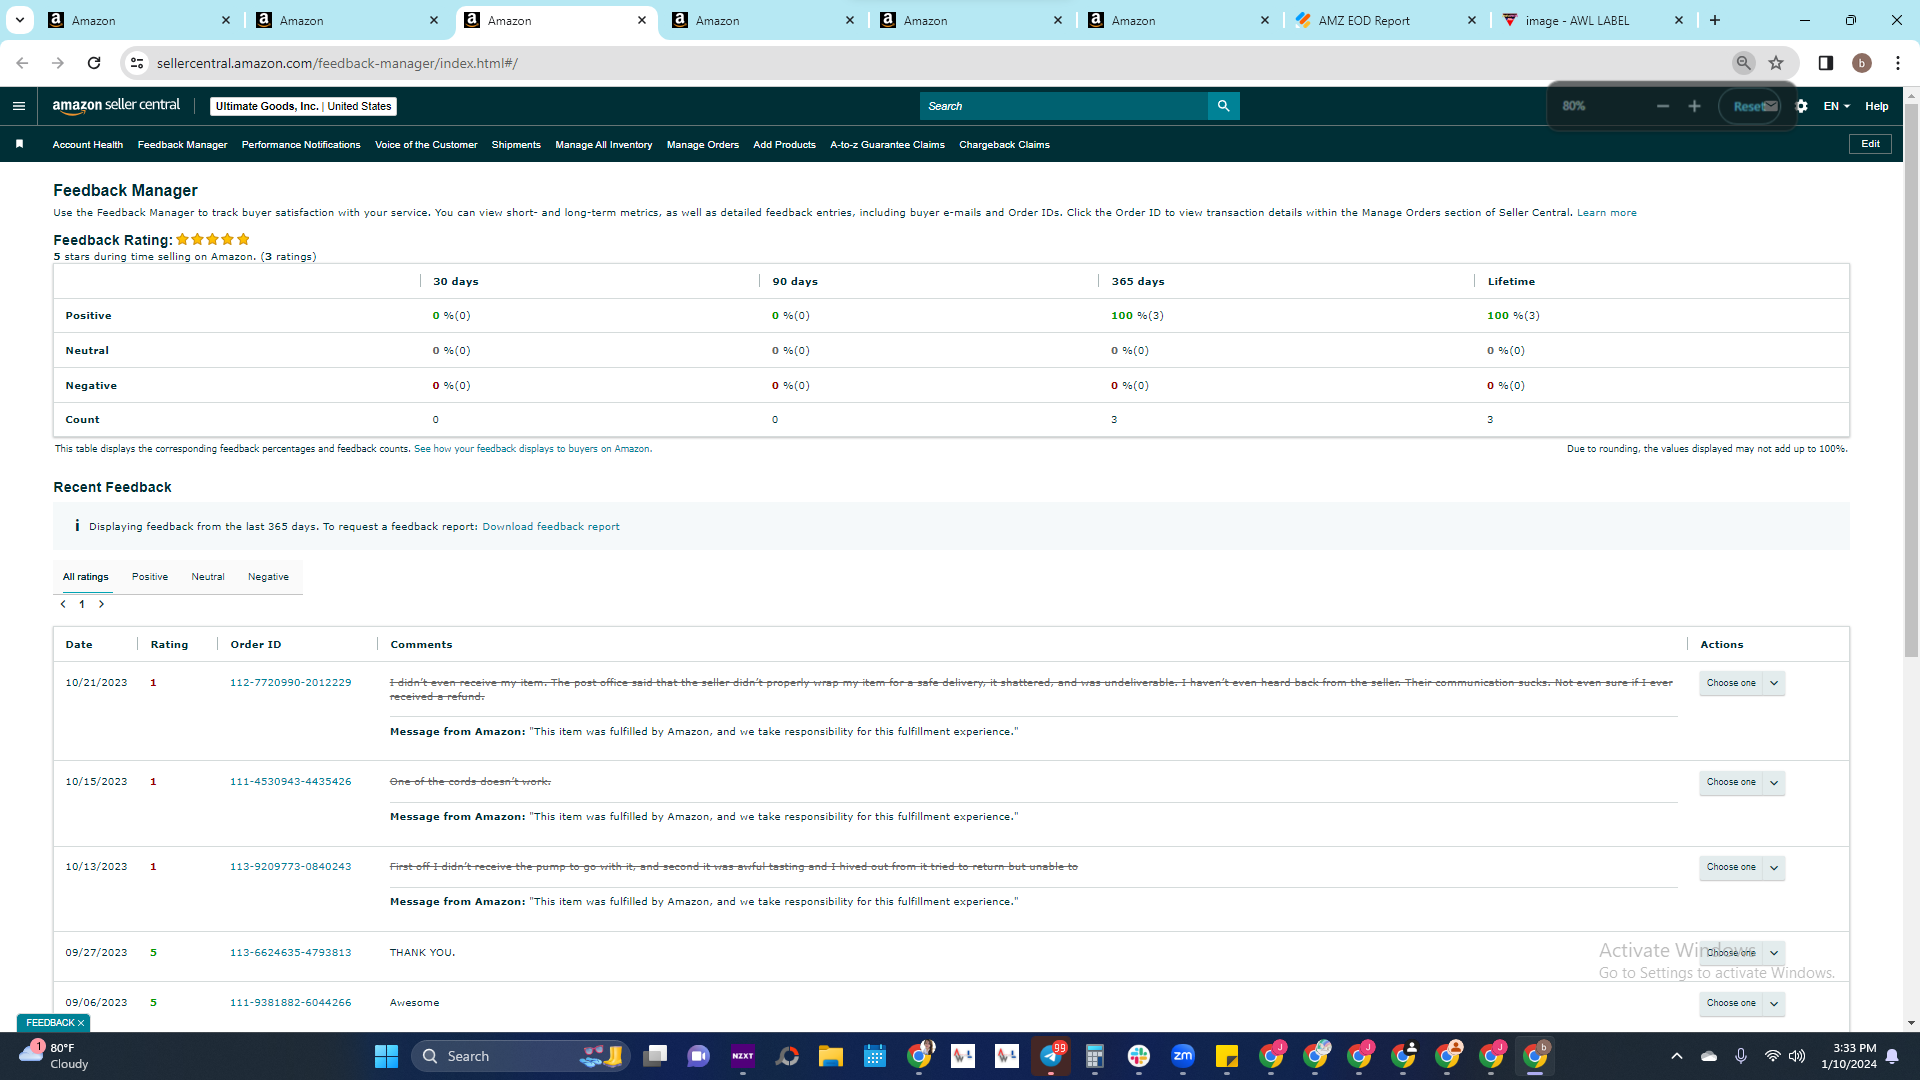Click the Learn more link

click(x=1607, y=213)
